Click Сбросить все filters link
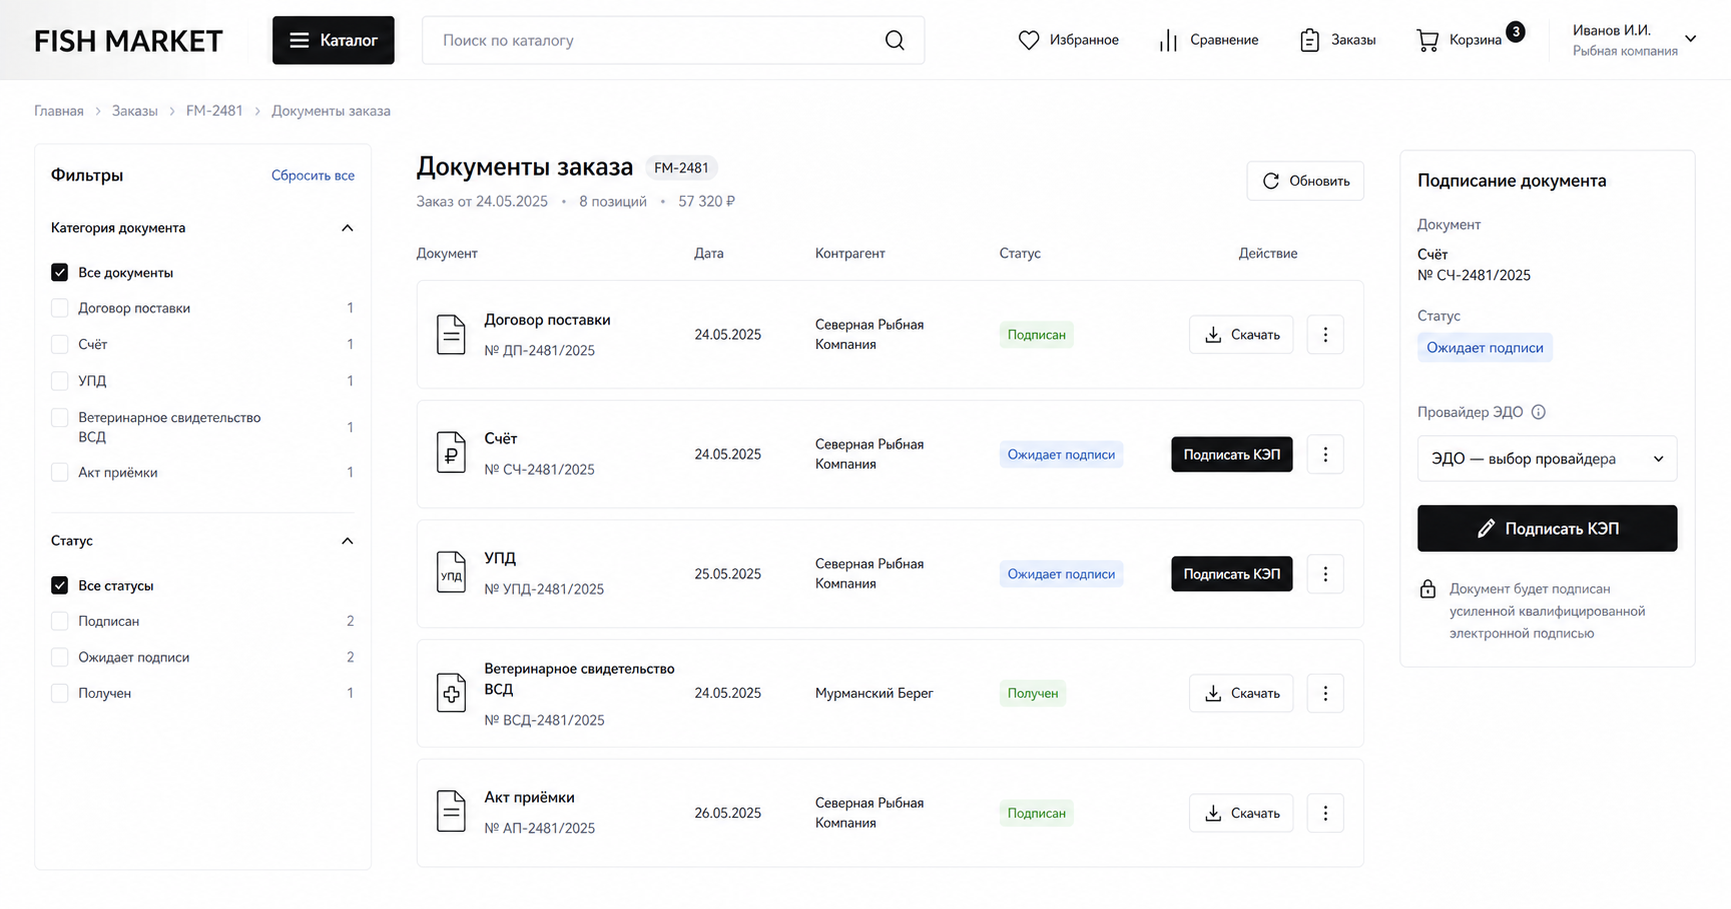Screen dimensions: 1731x909 pos(313,175)
